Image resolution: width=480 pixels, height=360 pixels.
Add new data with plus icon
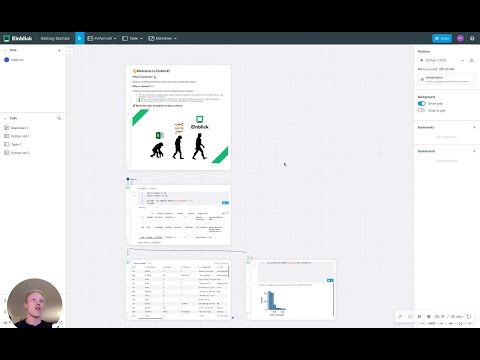coord(59,50)
